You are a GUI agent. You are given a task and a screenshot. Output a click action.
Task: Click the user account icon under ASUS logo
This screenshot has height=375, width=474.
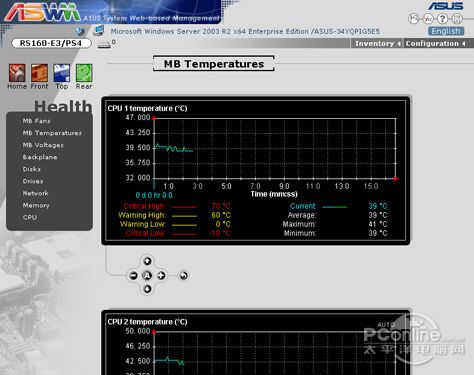[414, 19]
